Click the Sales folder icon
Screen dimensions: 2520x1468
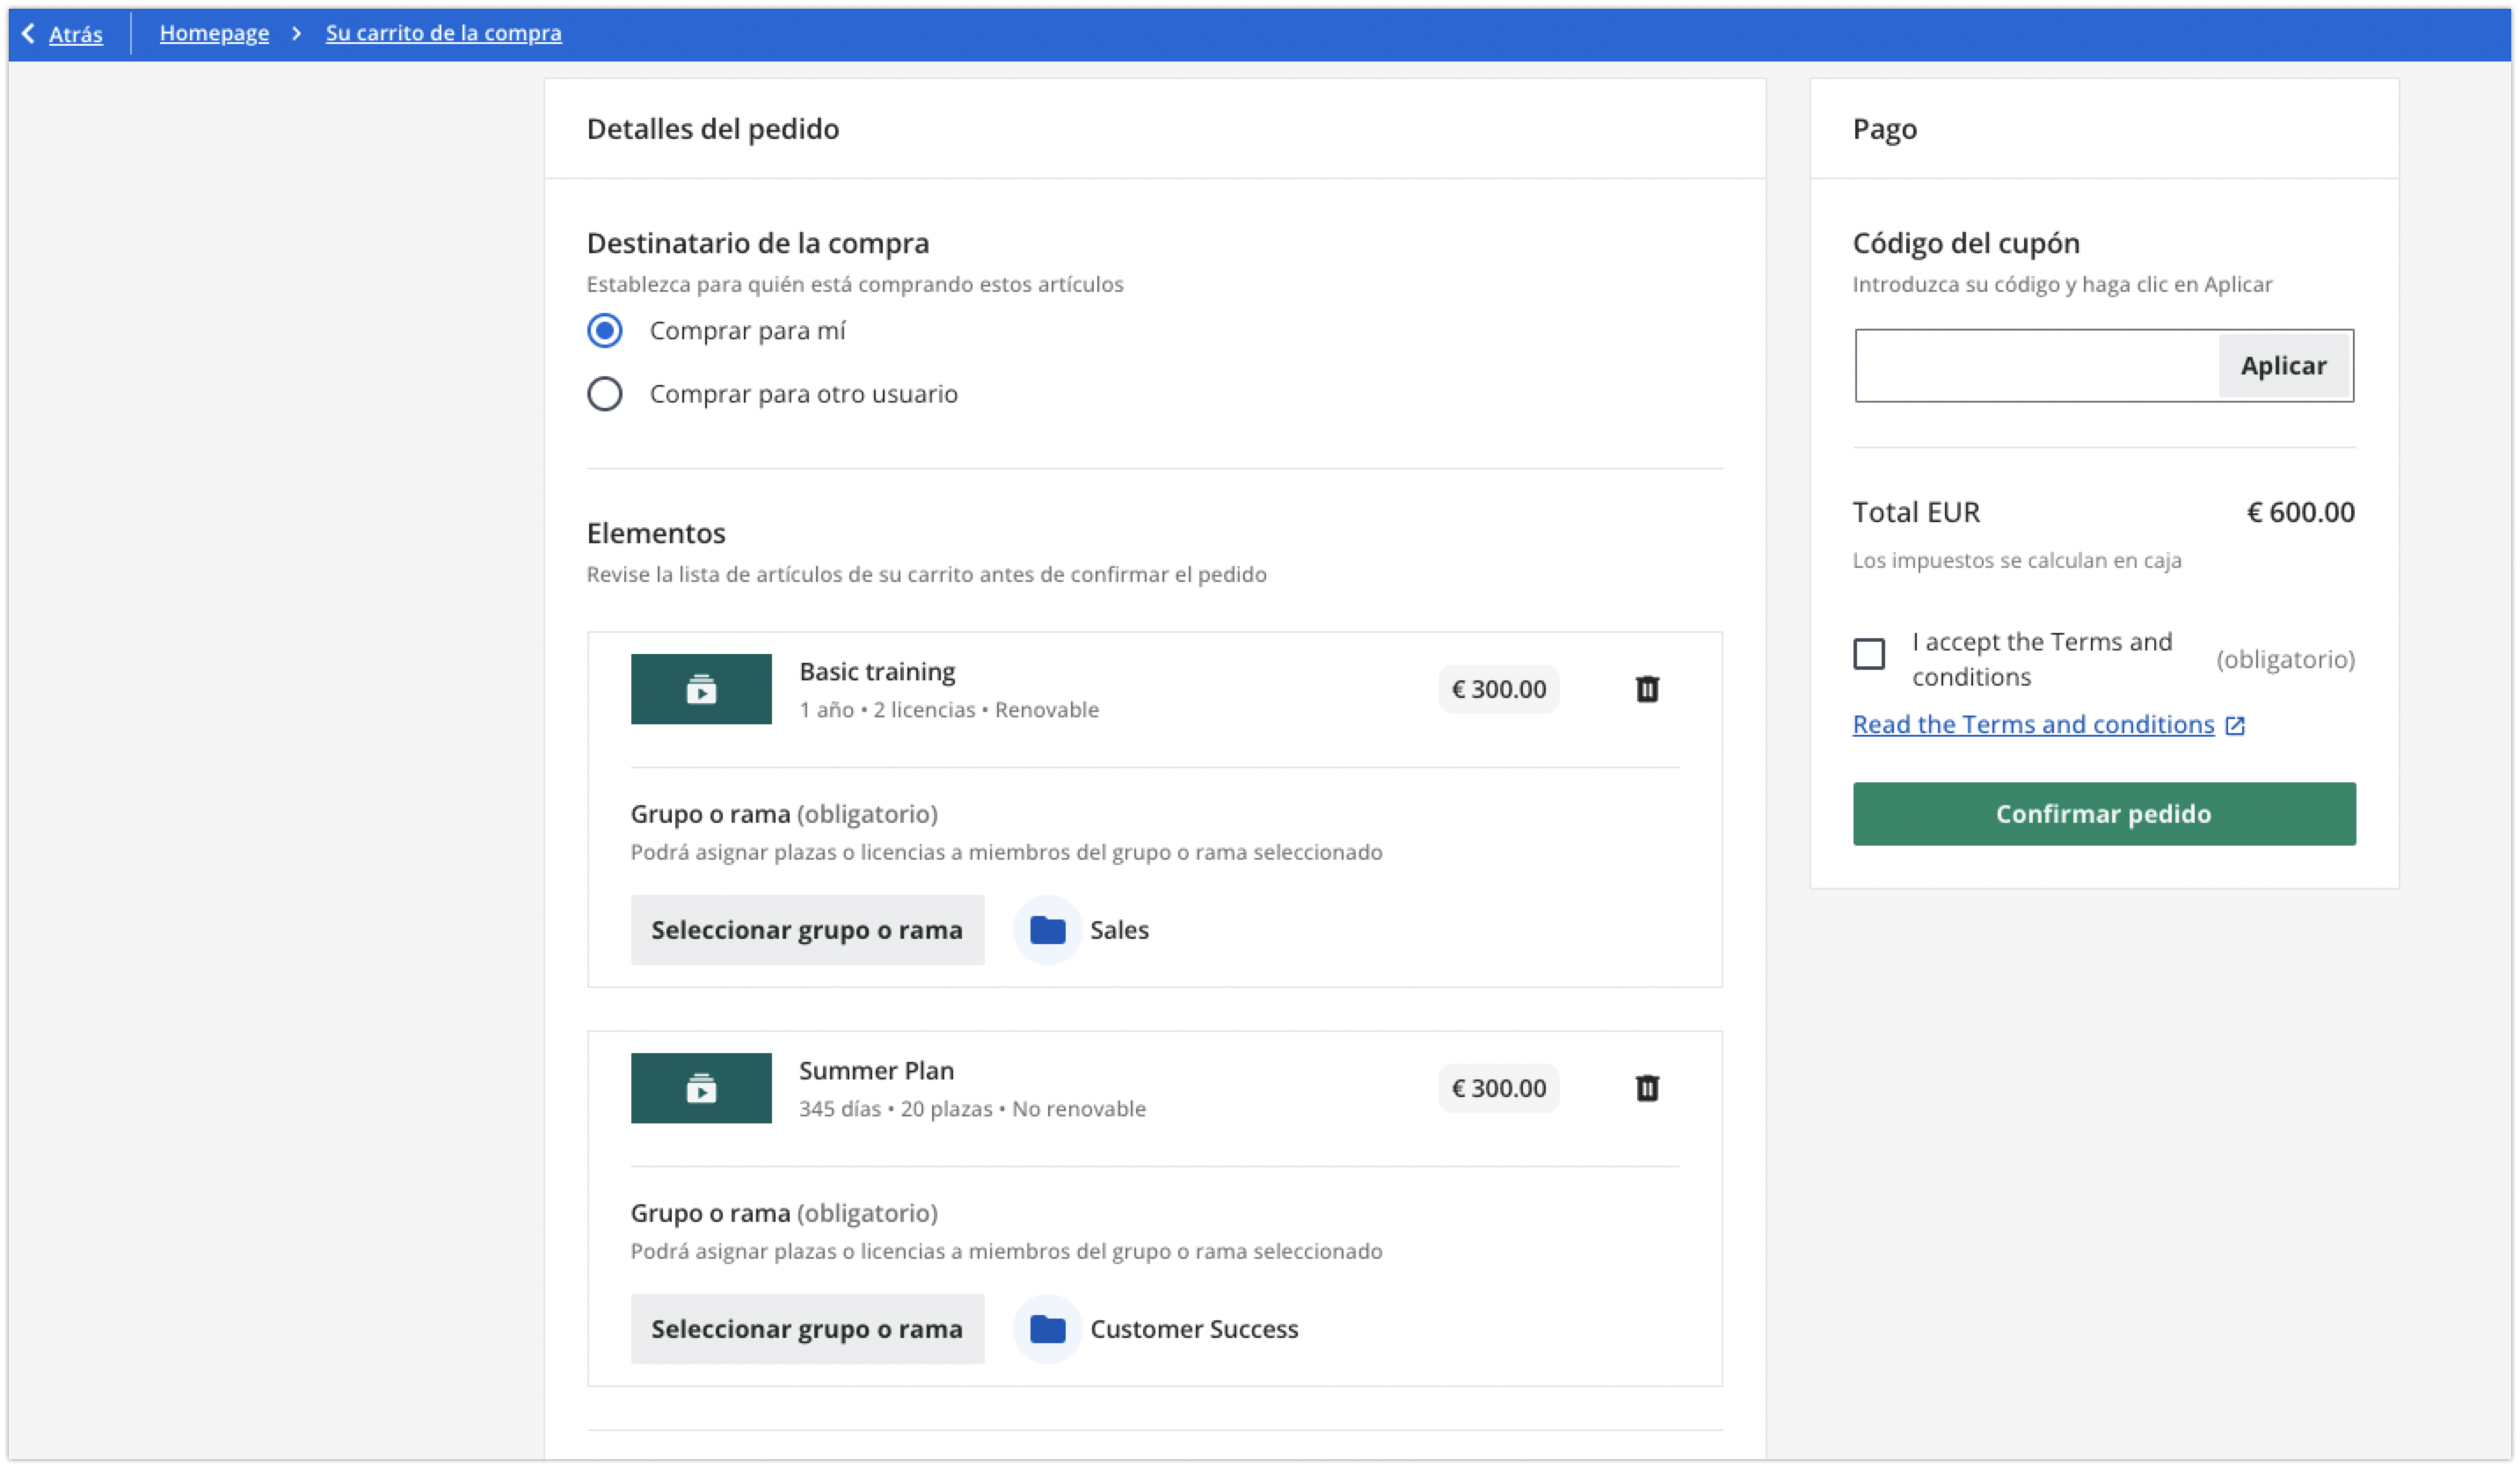(x=1047, y=930)
